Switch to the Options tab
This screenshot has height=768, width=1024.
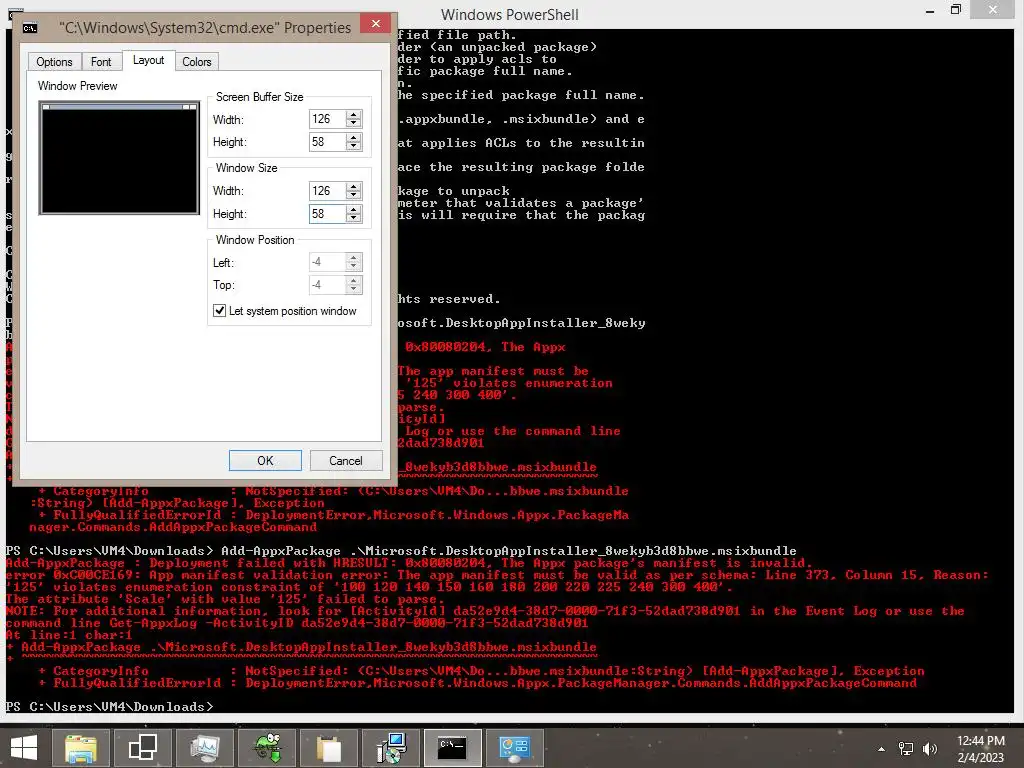coord(54,62)
